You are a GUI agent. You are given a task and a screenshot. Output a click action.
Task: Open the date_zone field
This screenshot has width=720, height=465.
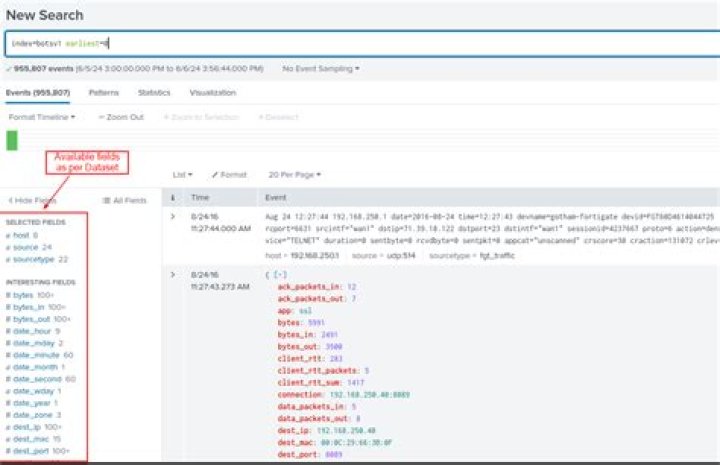(33, 415)
